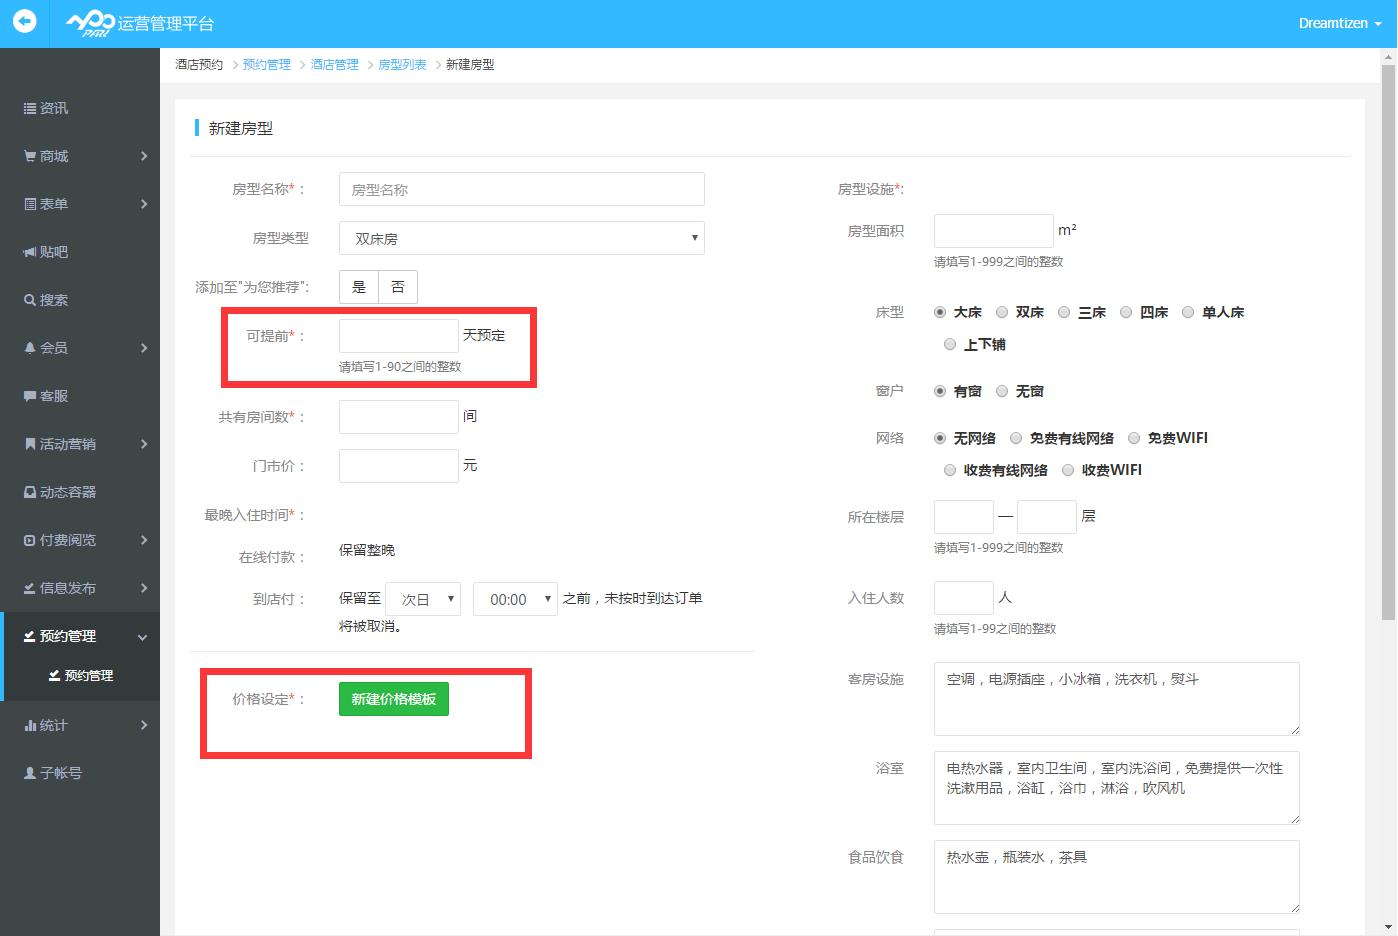Open the 次日 day dropdown
Viewport: 1398px width, 936px height.
423,599
